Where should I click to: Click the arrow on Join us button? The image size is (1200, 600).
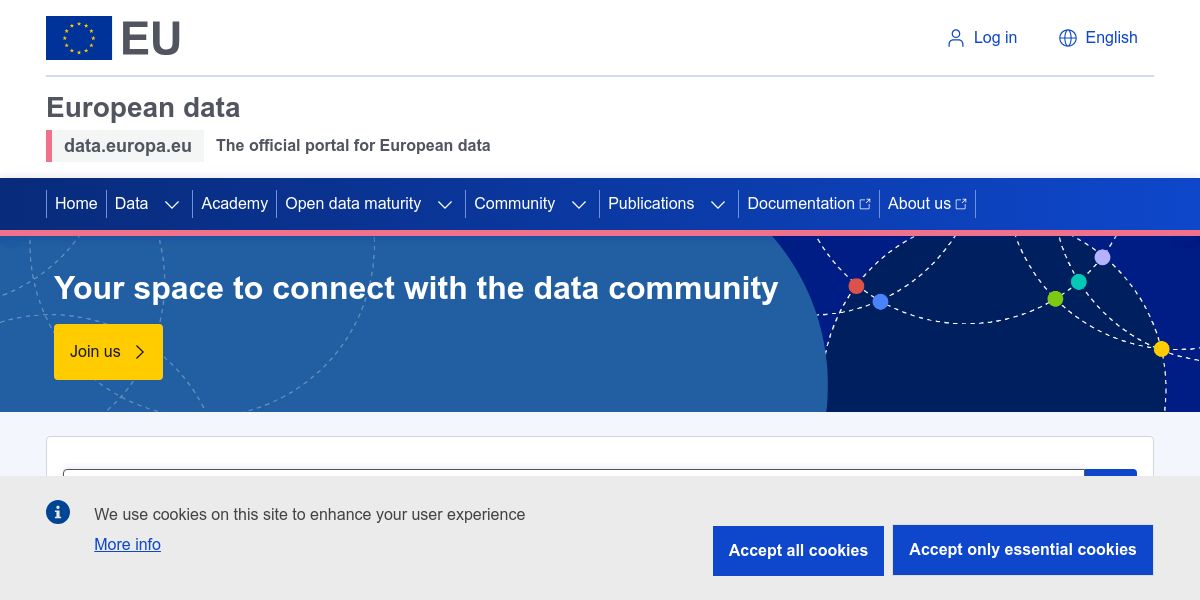click(x=140, y=352)
